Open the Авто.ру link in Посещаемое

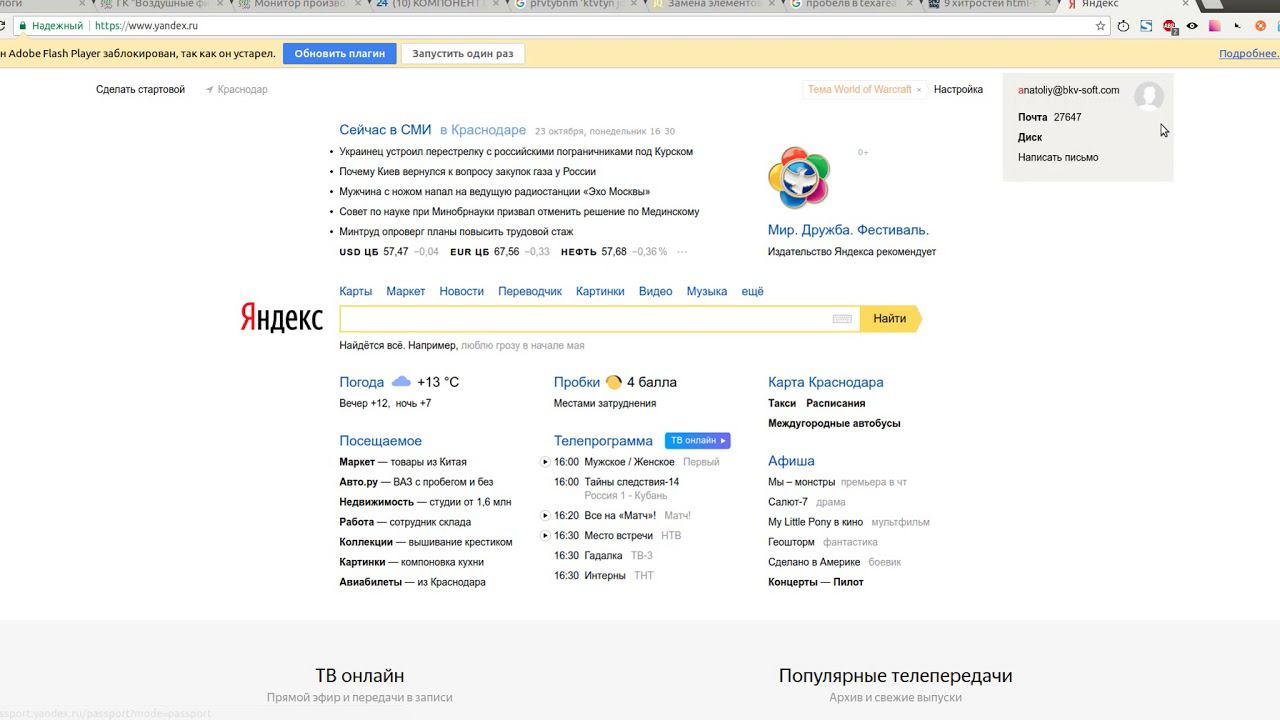[359, 482]
